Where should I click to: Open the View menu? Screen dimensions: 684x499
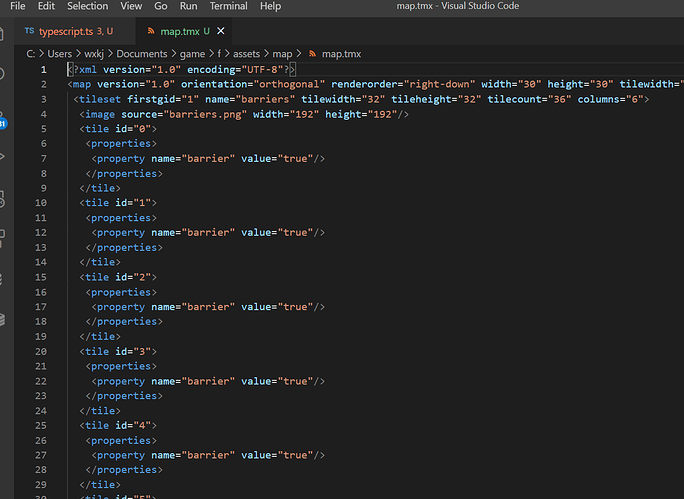click(131, 6)
